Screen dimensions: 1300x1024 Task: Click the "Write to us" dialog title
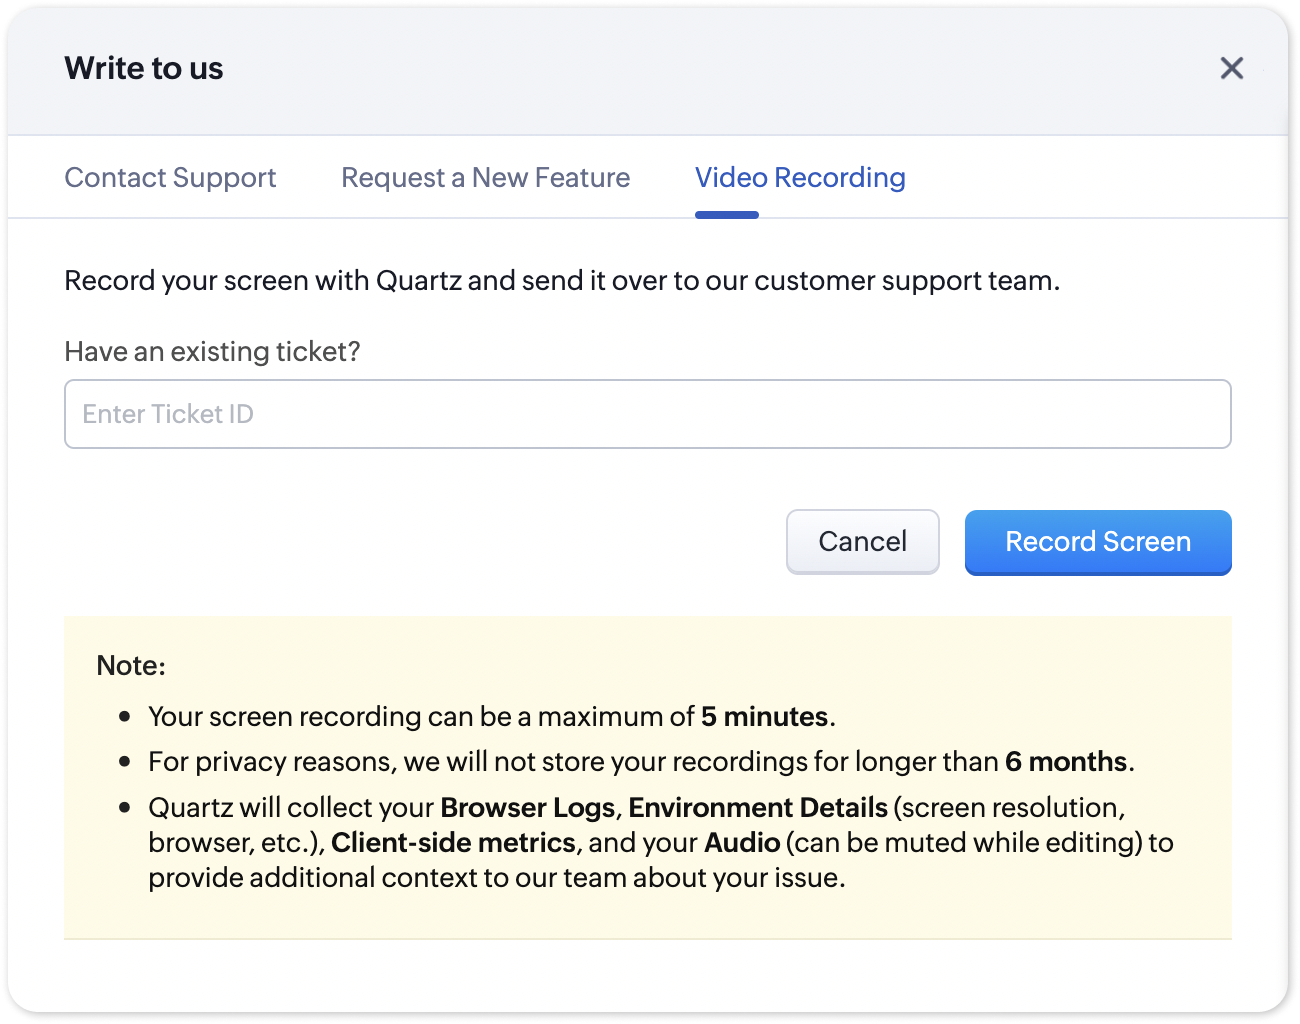[144, 68]
